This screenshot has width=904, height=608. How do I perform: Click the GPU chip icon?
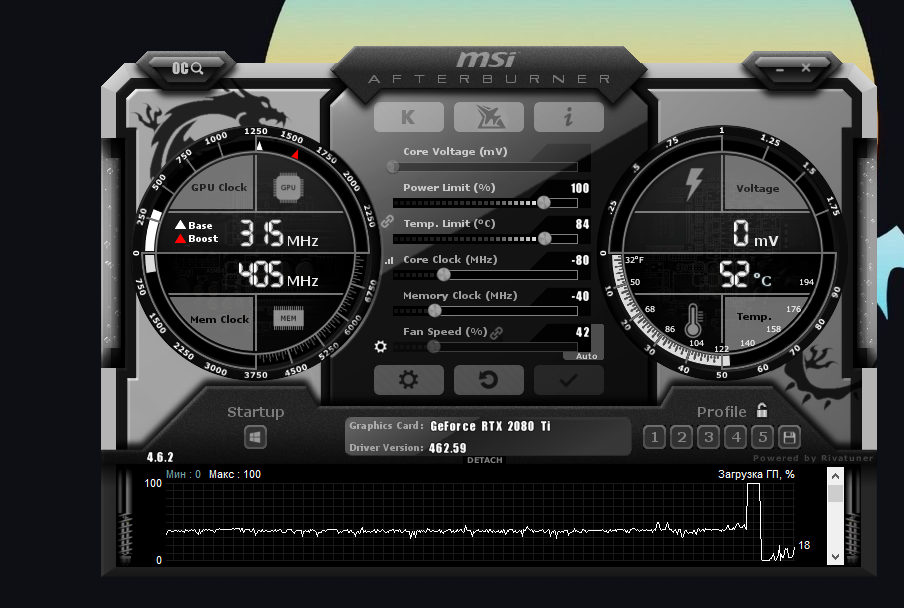click(288, 187)
